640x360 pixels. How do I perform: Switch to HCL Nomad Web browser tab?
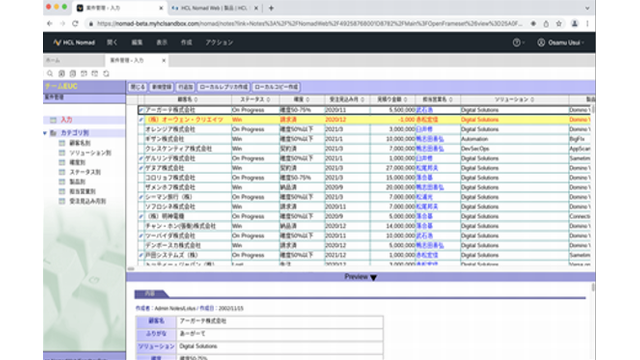[214, 8]
